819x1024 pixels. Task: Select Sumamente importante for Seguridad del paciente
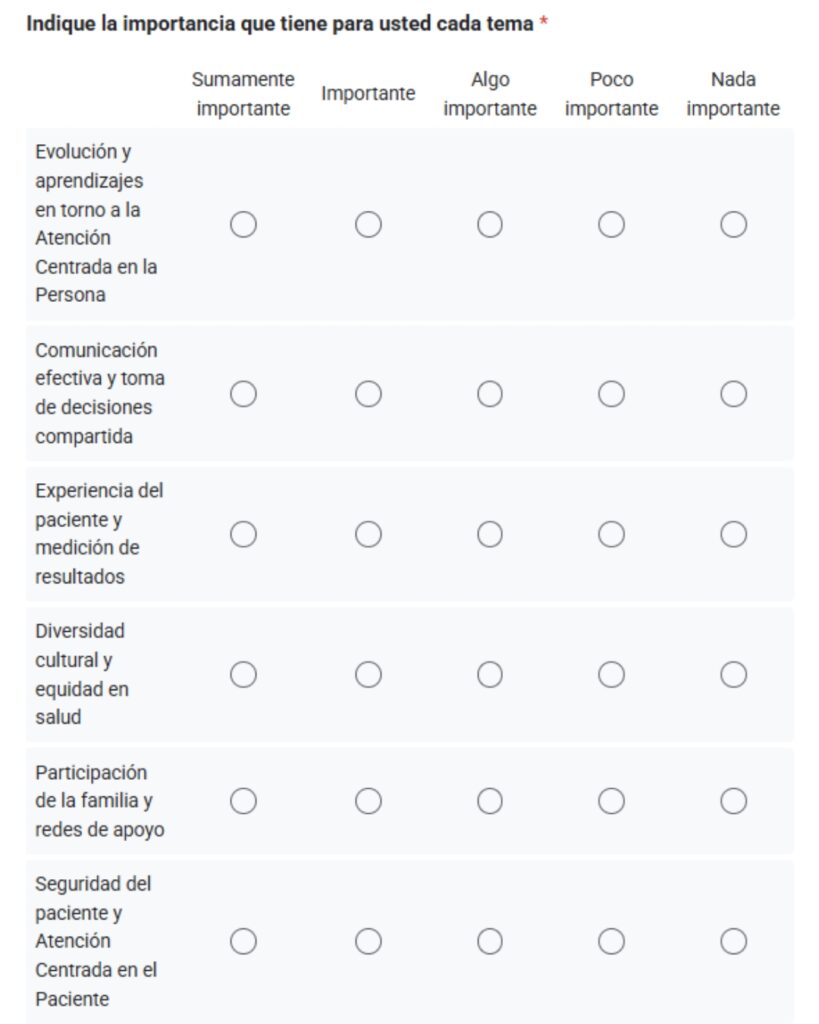243,941
